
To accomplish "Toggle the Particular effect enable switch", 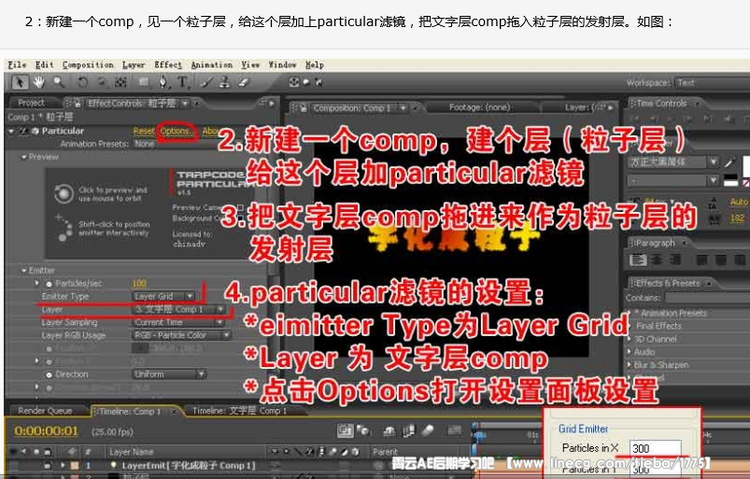I will coord(23,131).
